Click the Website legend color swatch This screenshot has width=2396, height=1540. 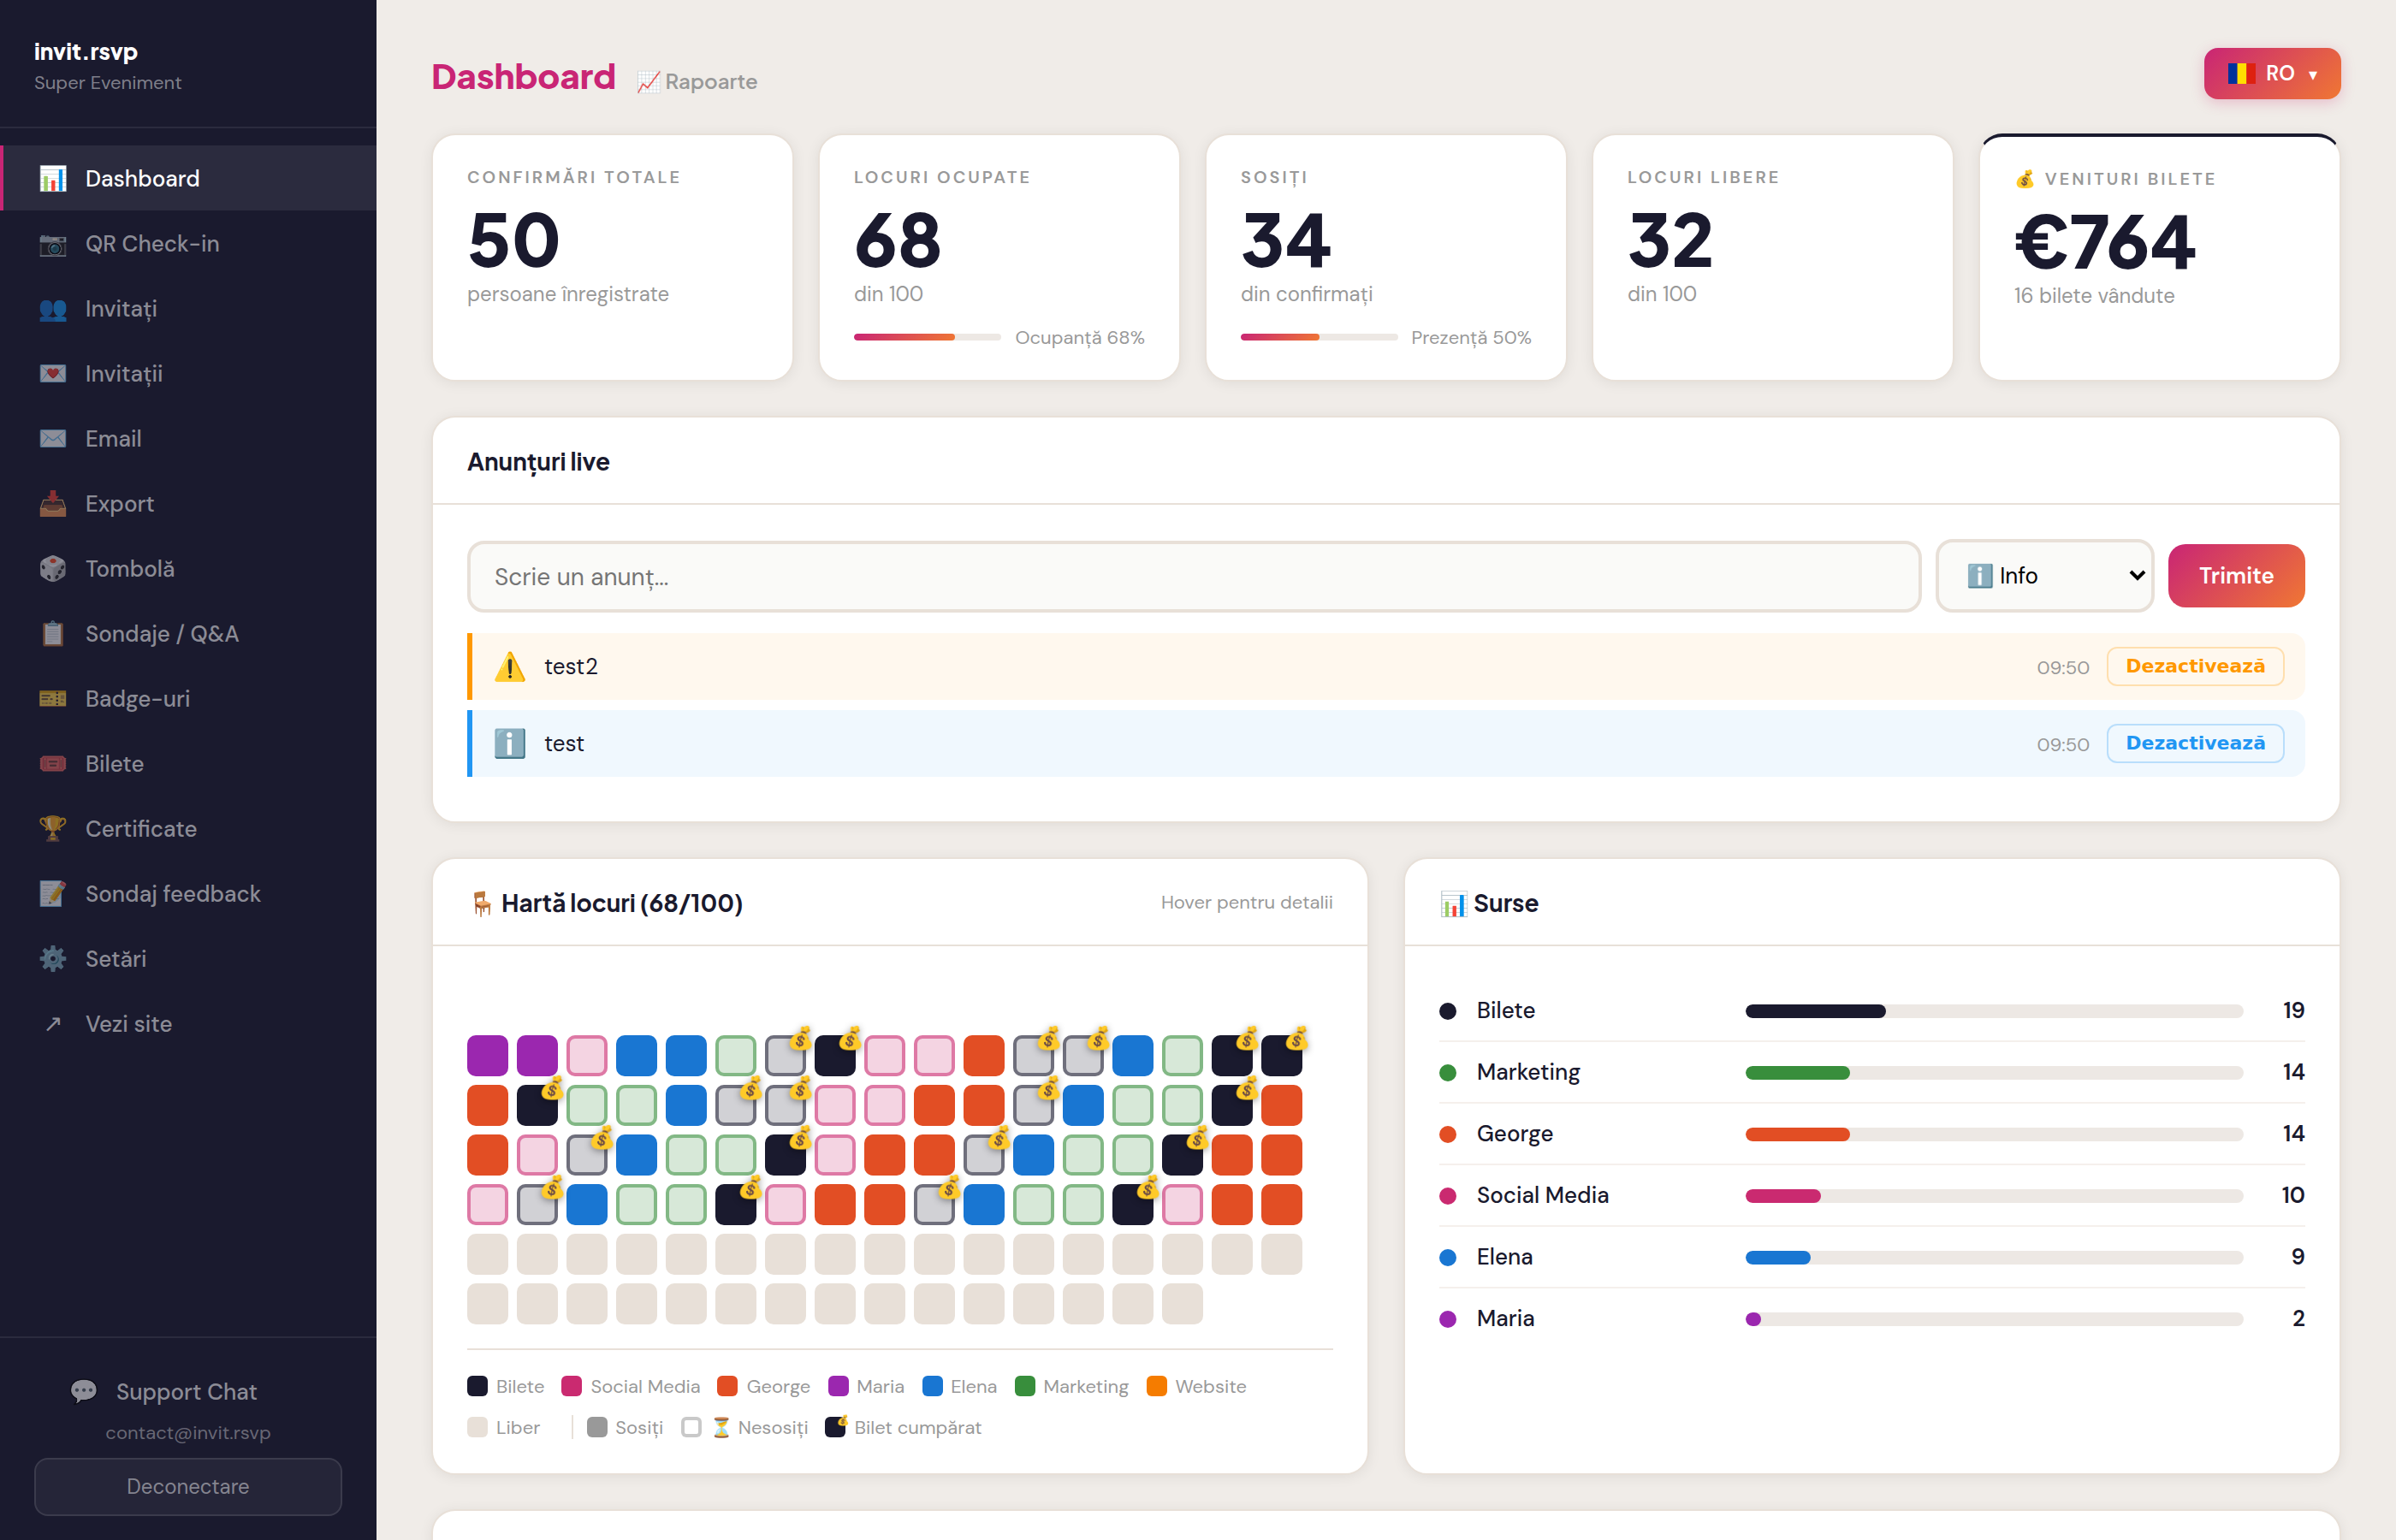(1157, 1386)
